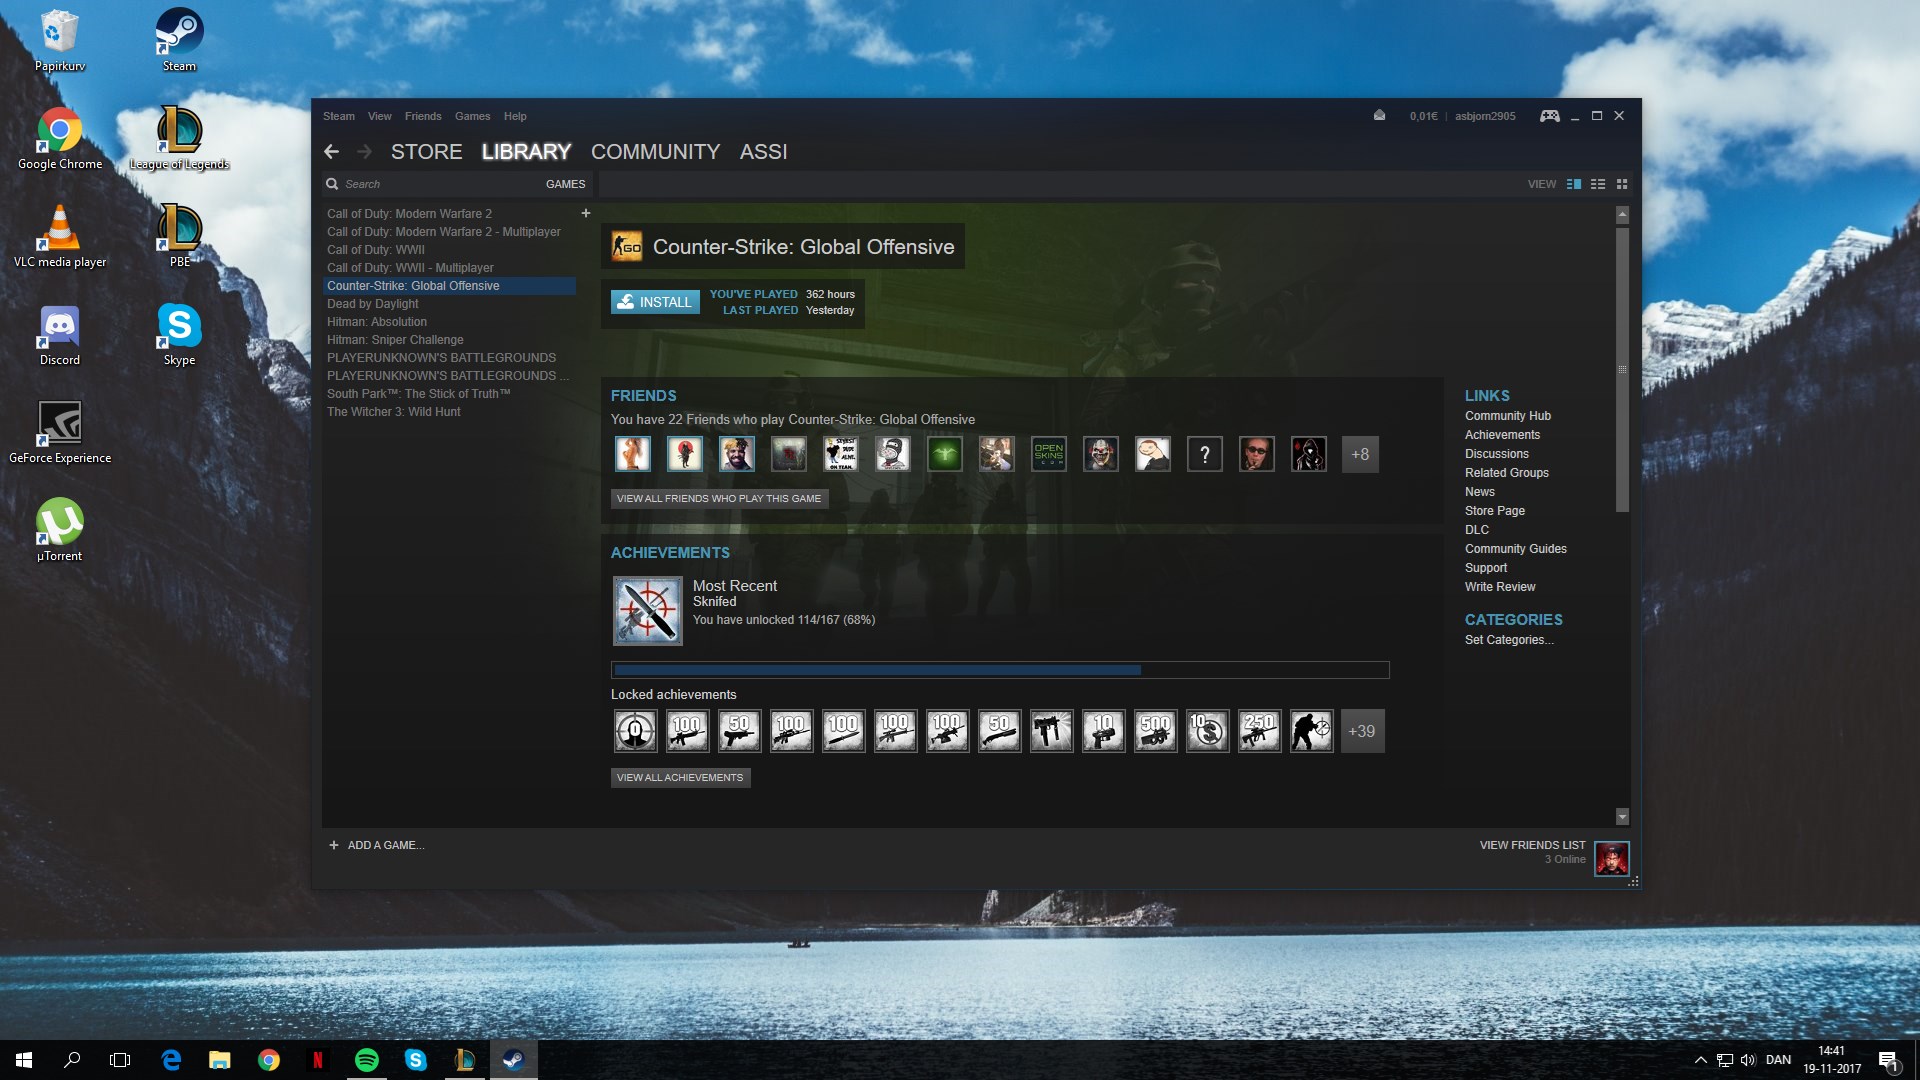This screenshot has height=1080, width=1920.
Task: Open the Friends menu
Action: pos(423,116)
